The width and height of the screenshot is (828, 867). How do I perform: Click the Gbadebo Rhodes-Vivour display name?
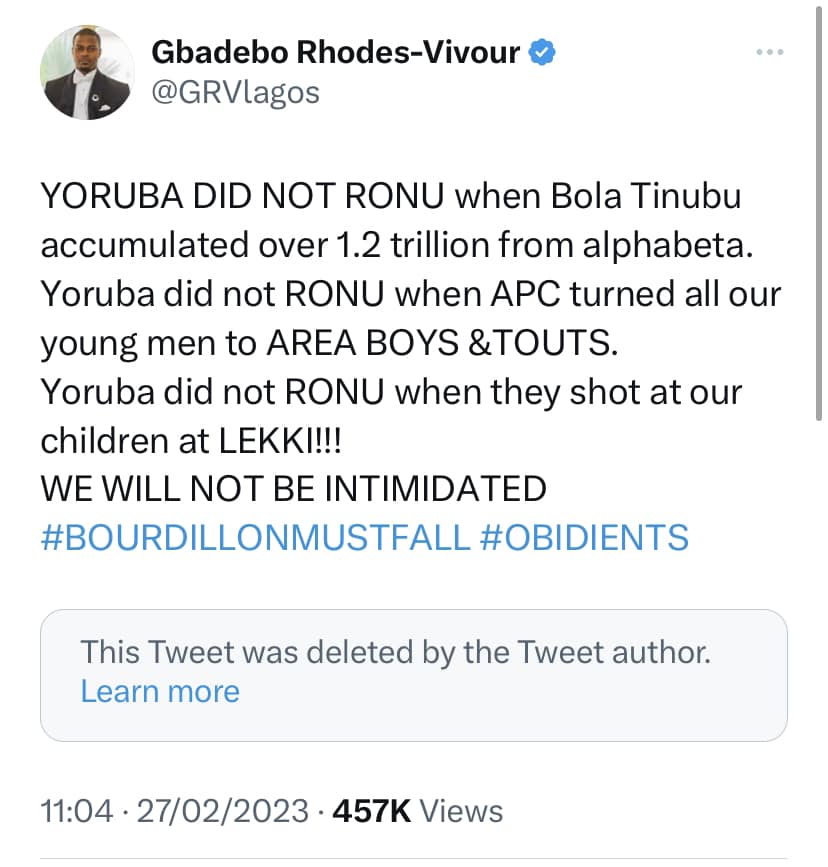click(x=335, y=53)
